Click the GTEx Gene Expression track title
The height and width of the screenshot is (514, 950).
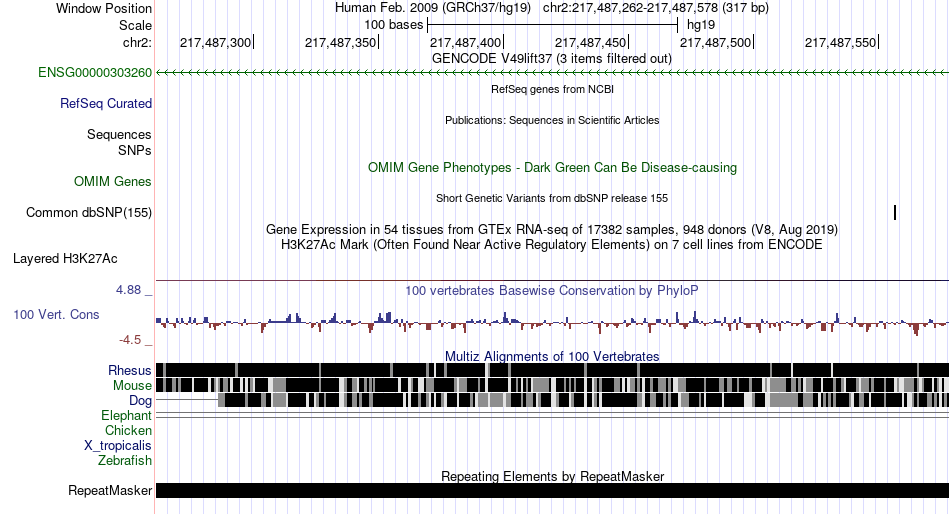pos(552,230)
